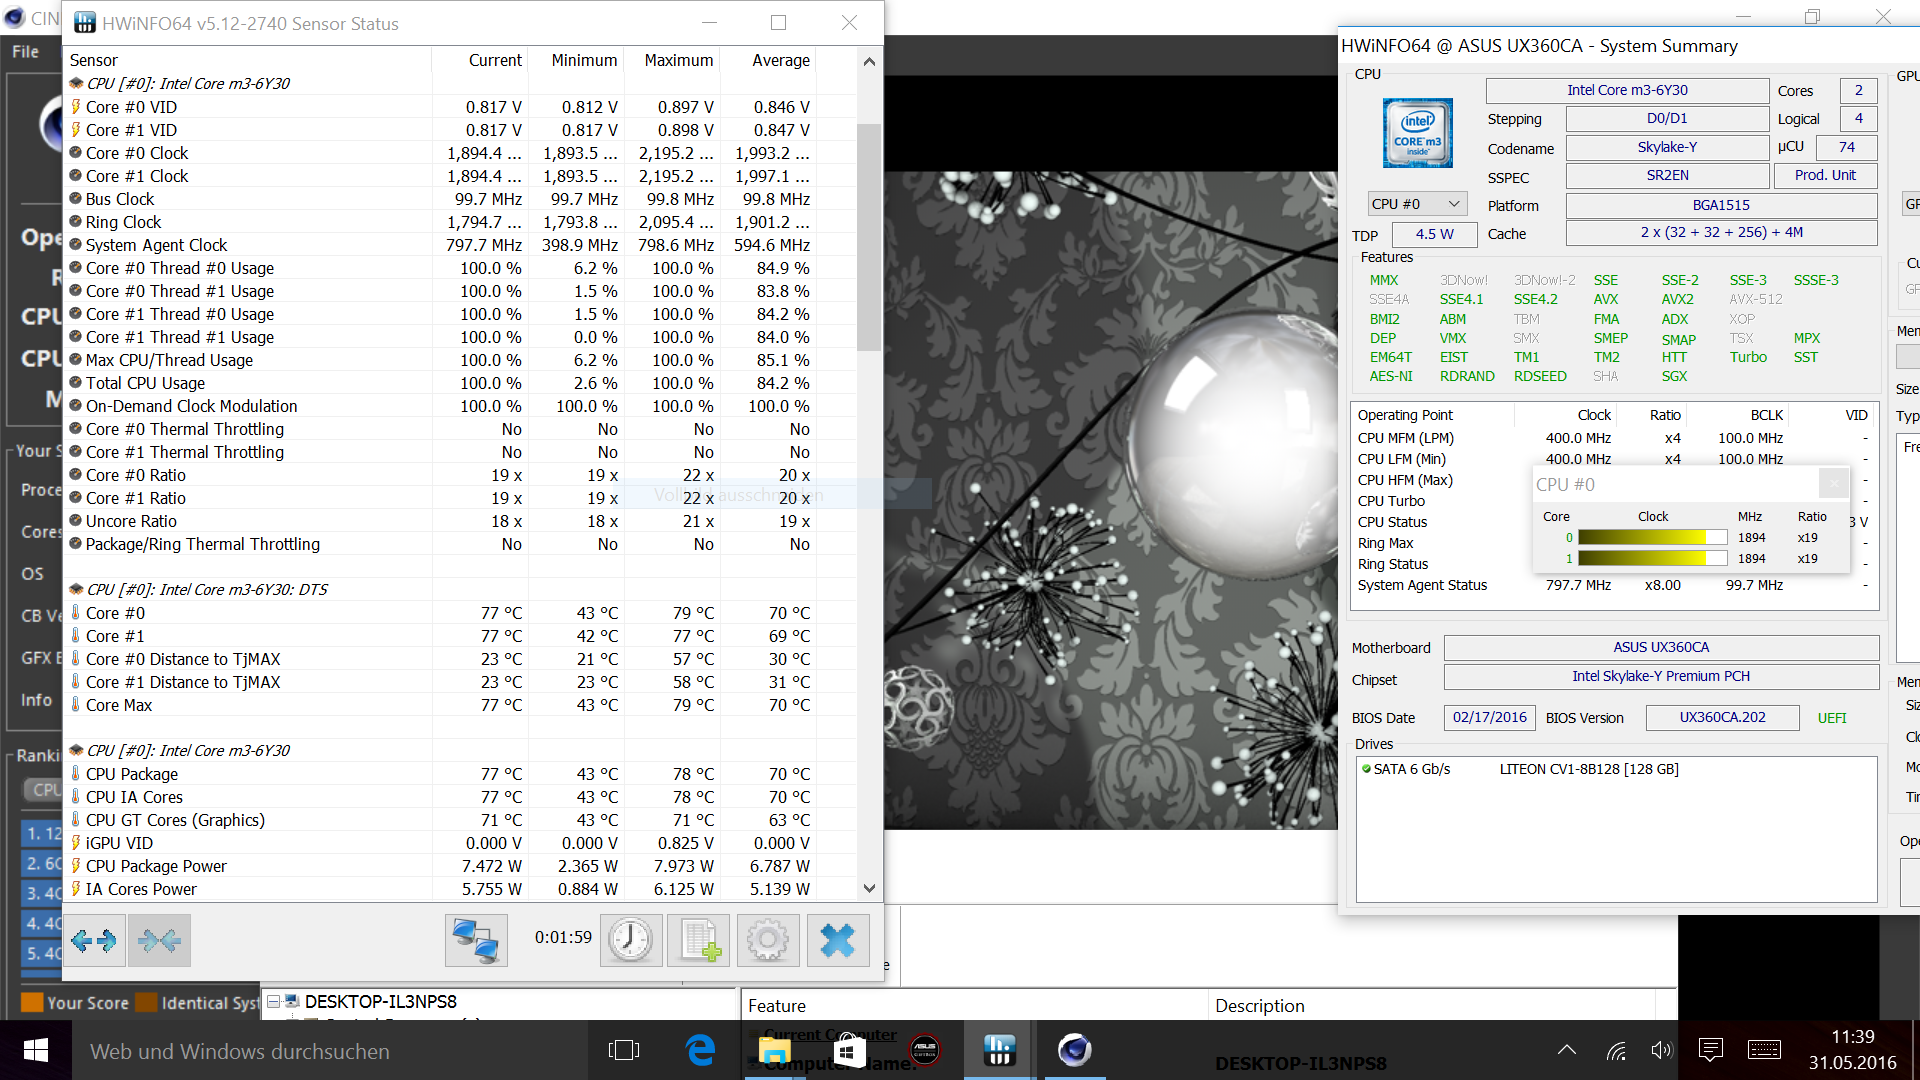Open remote network sensors monitor icon
The width and height of the screenshot is (1920, 1080).
pos(476,940)
